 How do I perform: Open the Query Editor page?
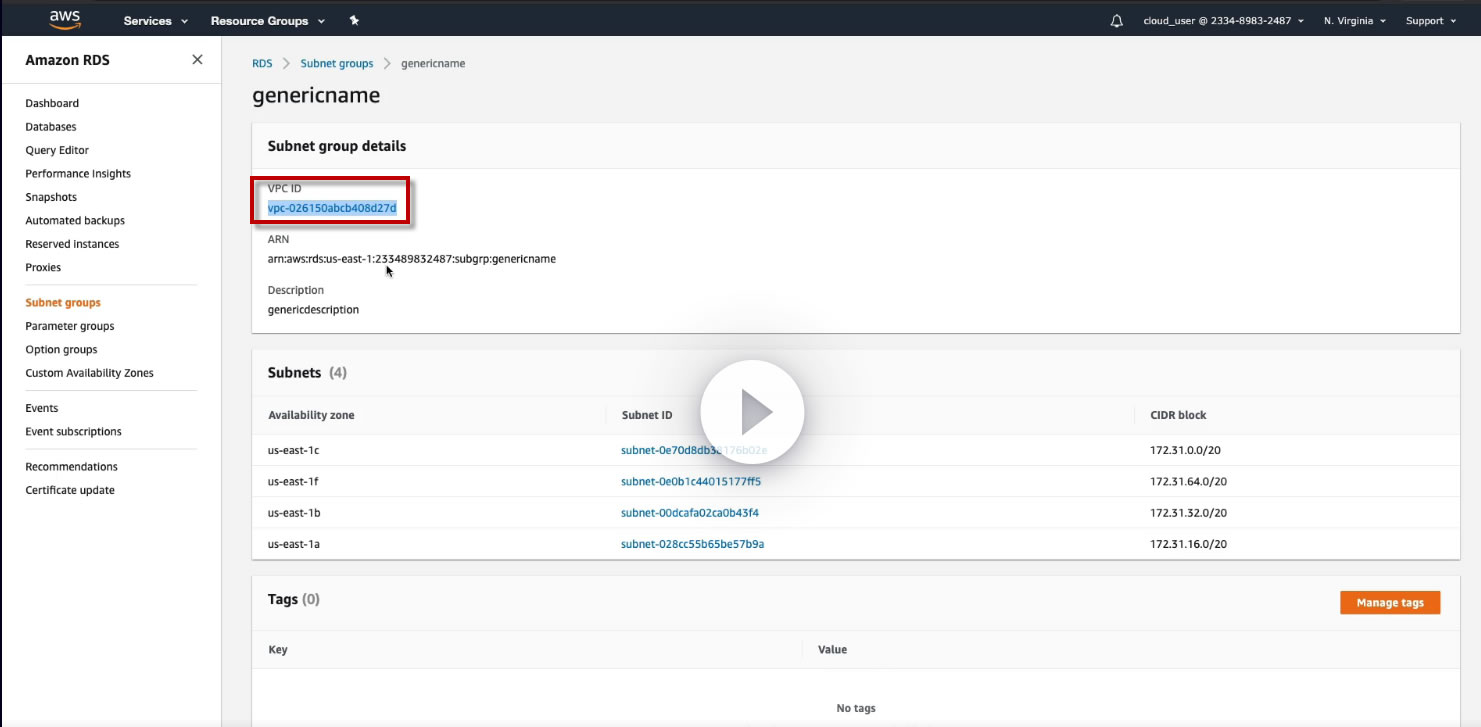(57, 150)
